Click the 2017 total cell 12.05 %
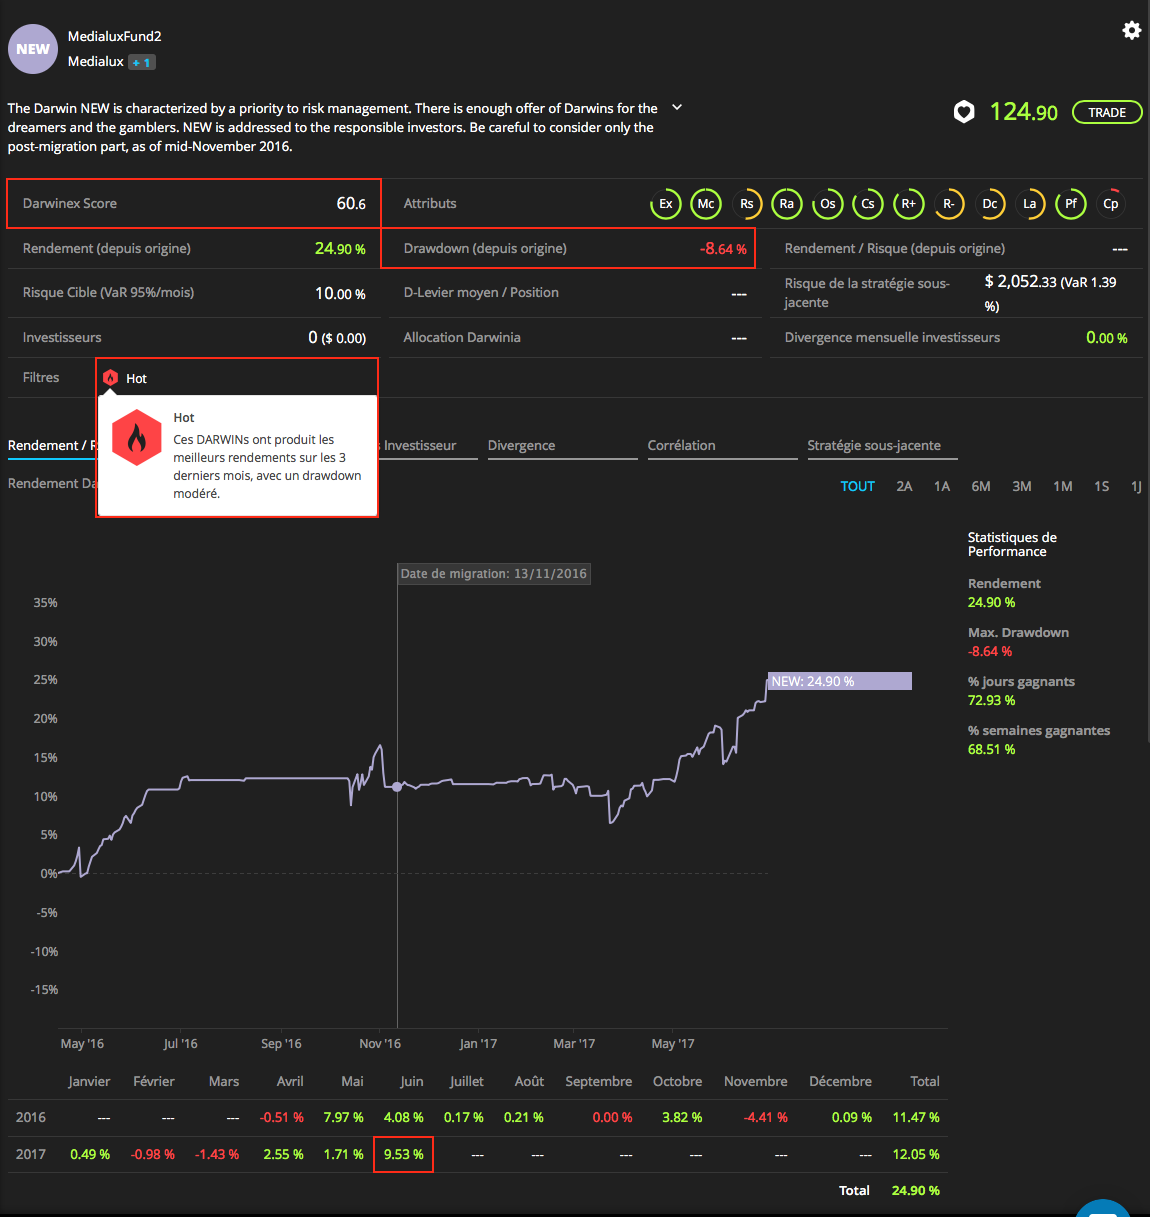This screenshot has height=1217, width=1150. (916, 1154)
